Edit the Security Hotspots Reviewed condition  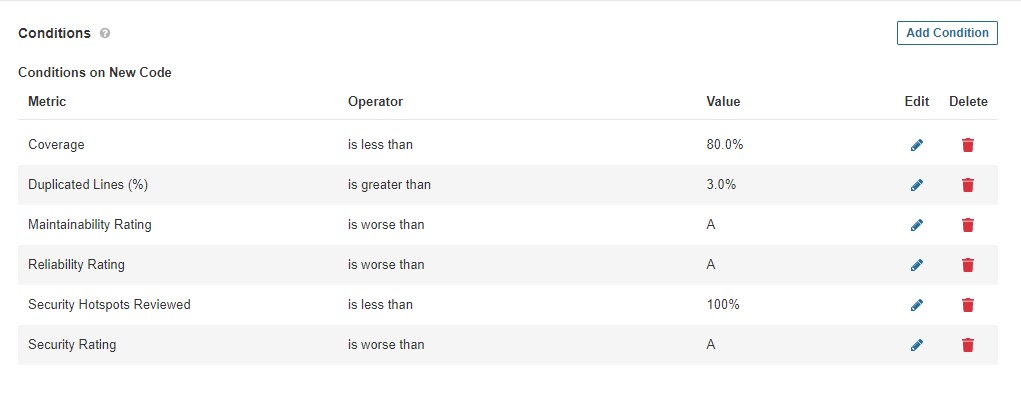coord(917,305)
